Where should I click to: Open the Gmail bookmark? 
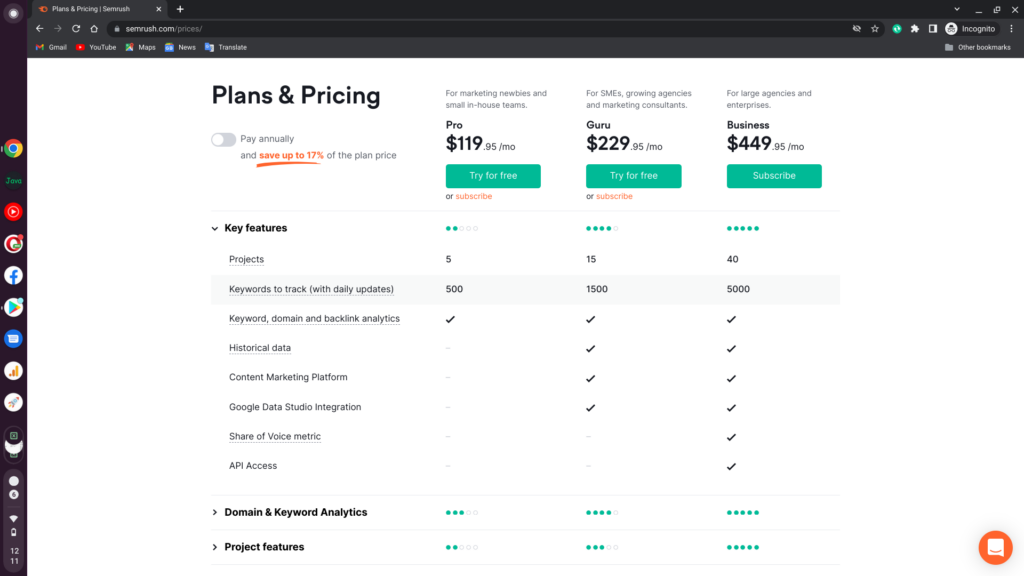coord(52,47)
